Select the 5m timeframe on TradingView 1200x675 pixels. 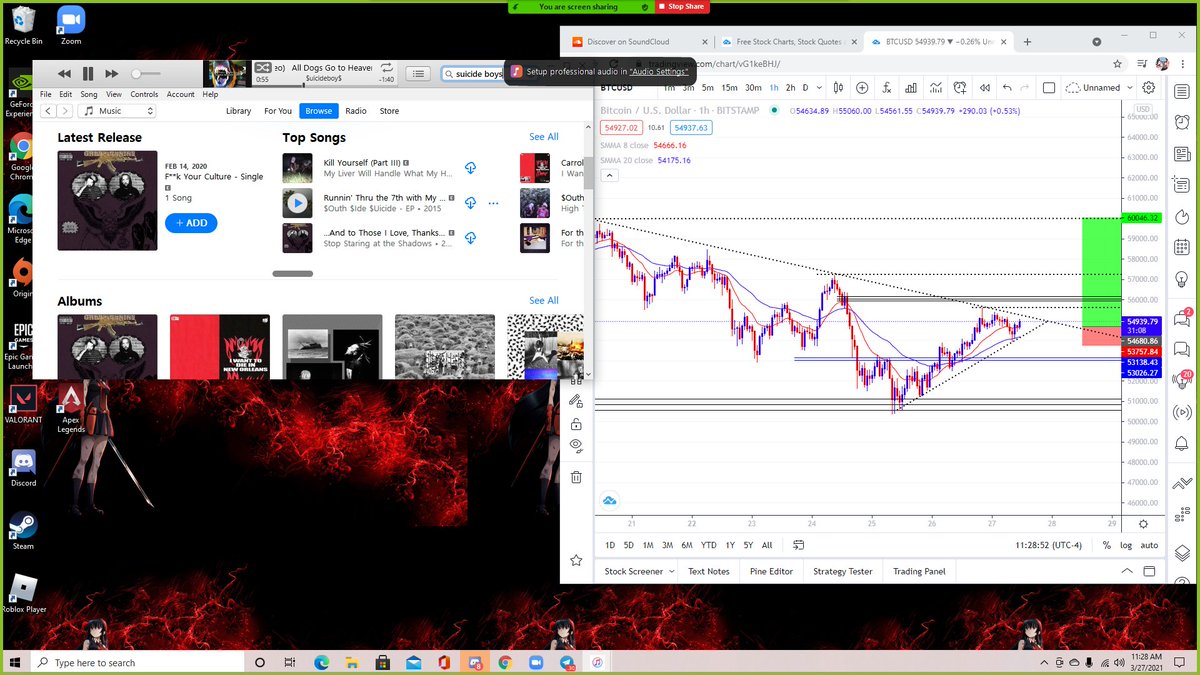coord(708,88)
